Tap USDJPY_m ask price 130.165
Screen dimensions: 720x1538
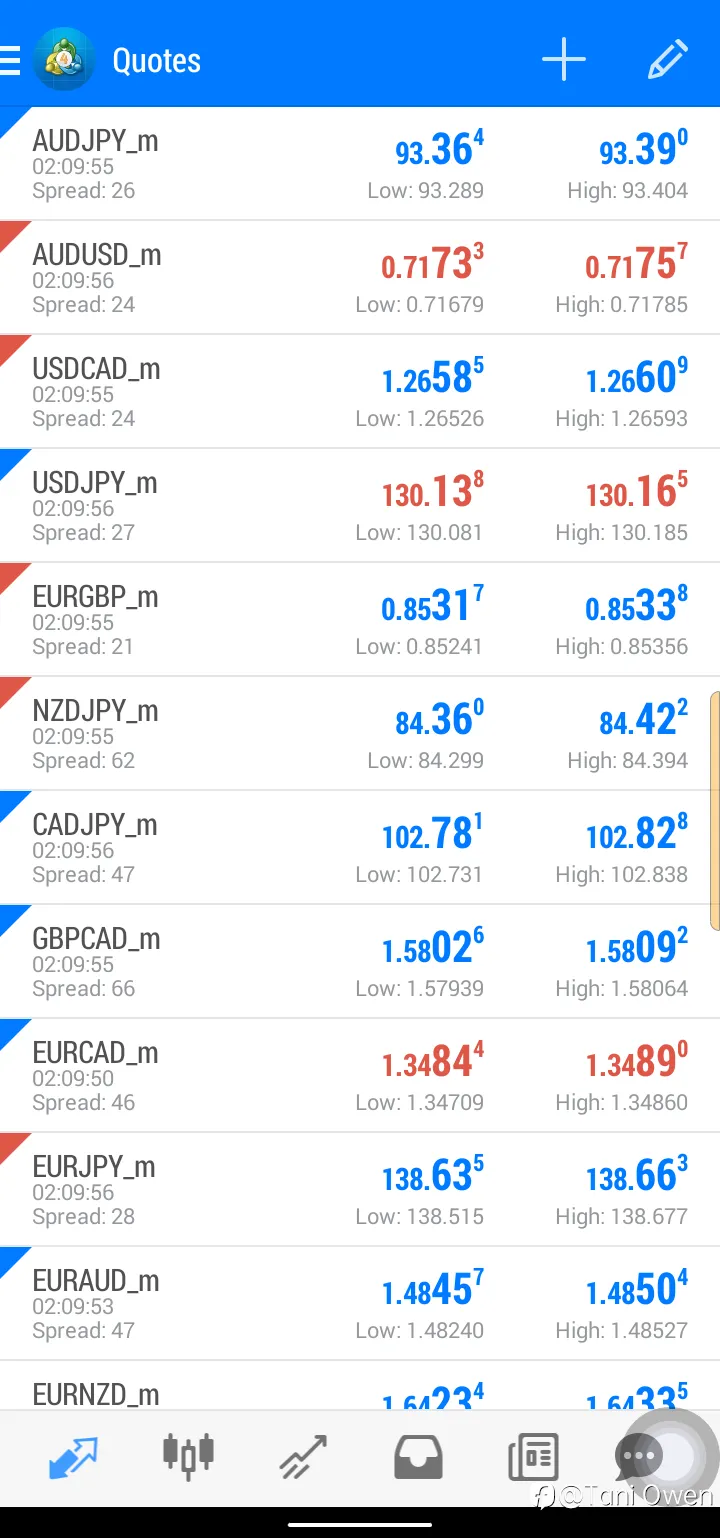click(x=636, y=493)
